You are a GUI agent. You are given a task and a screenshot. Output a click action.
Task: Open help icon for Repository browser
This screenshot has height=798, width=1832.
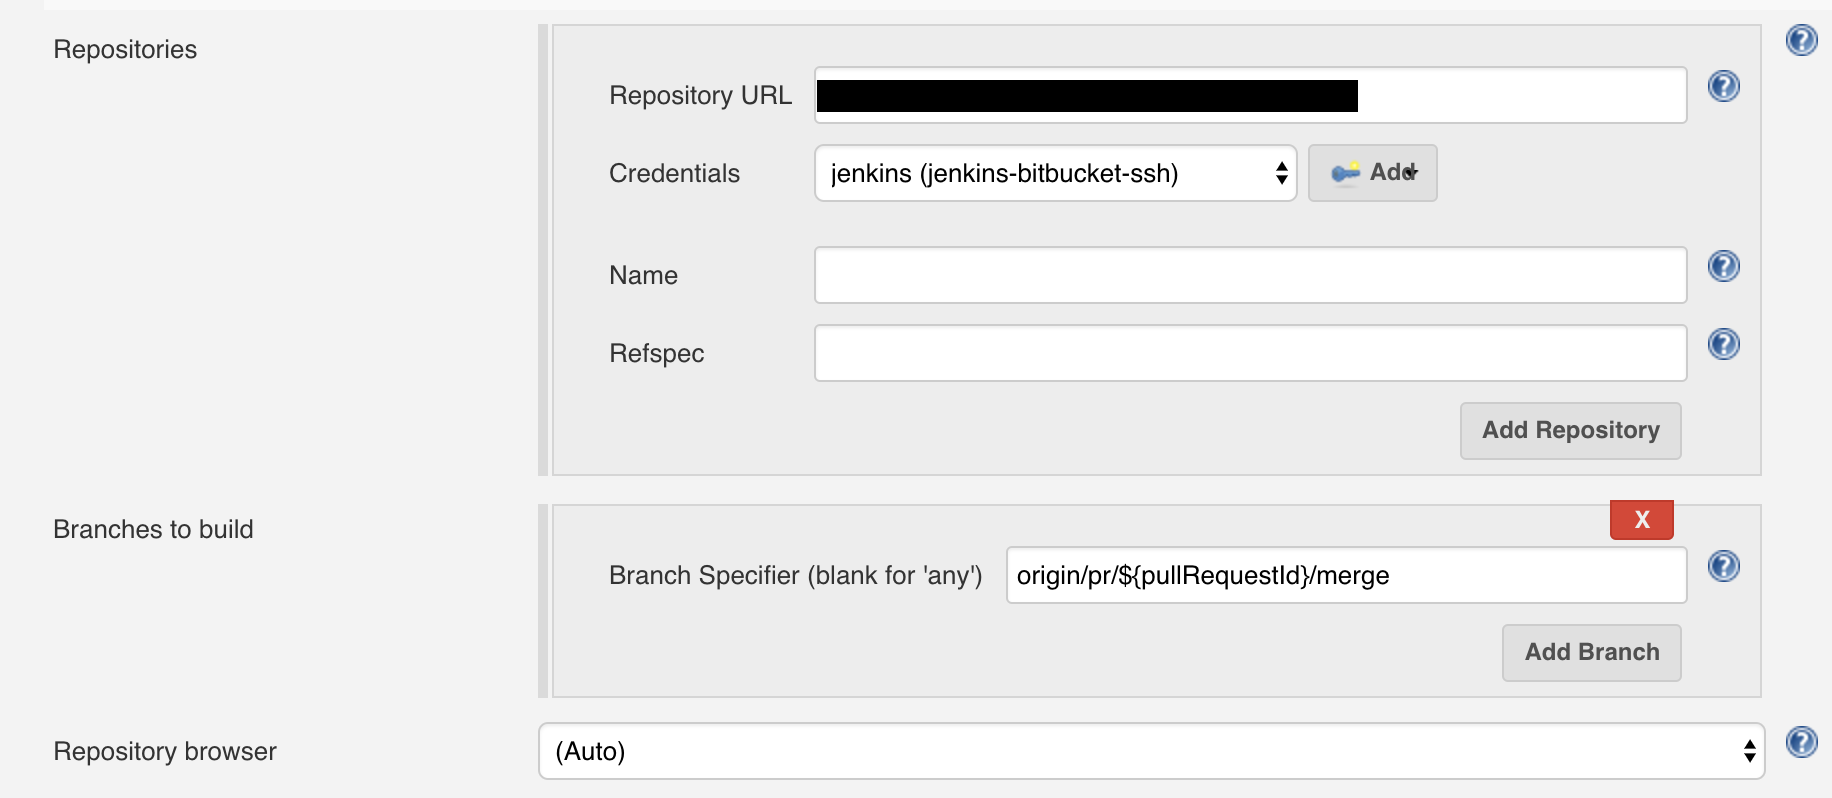coord(1801,742)
